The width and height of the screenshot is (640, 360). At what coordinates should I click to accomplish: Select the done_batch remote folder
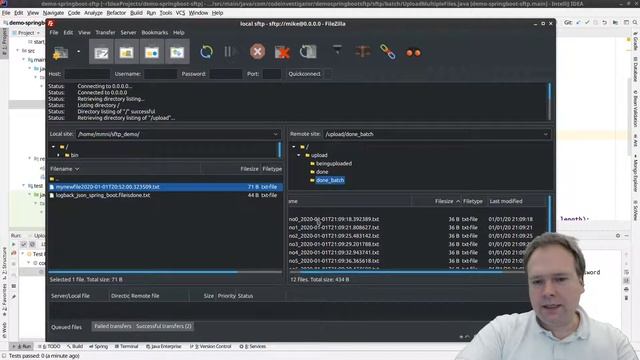pyautogui.click(x=330, y=180)
